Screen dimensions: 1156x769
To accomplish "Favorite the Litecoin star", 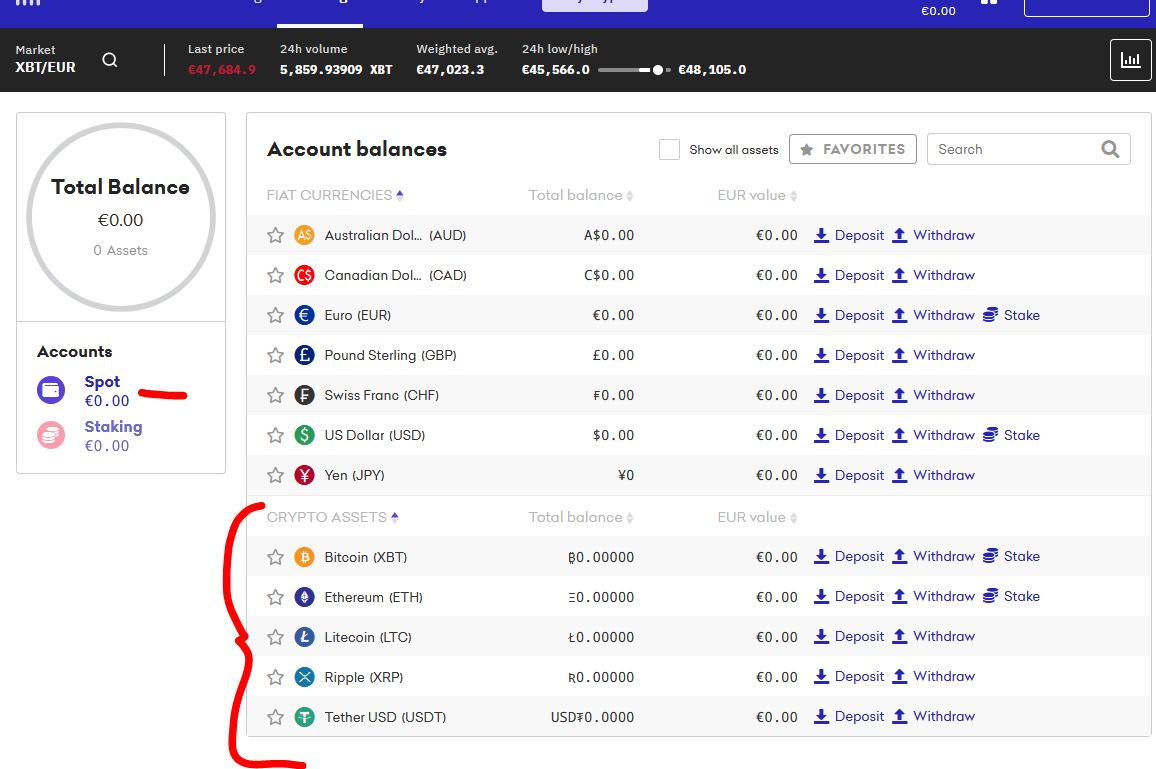I will click(276, 637).
